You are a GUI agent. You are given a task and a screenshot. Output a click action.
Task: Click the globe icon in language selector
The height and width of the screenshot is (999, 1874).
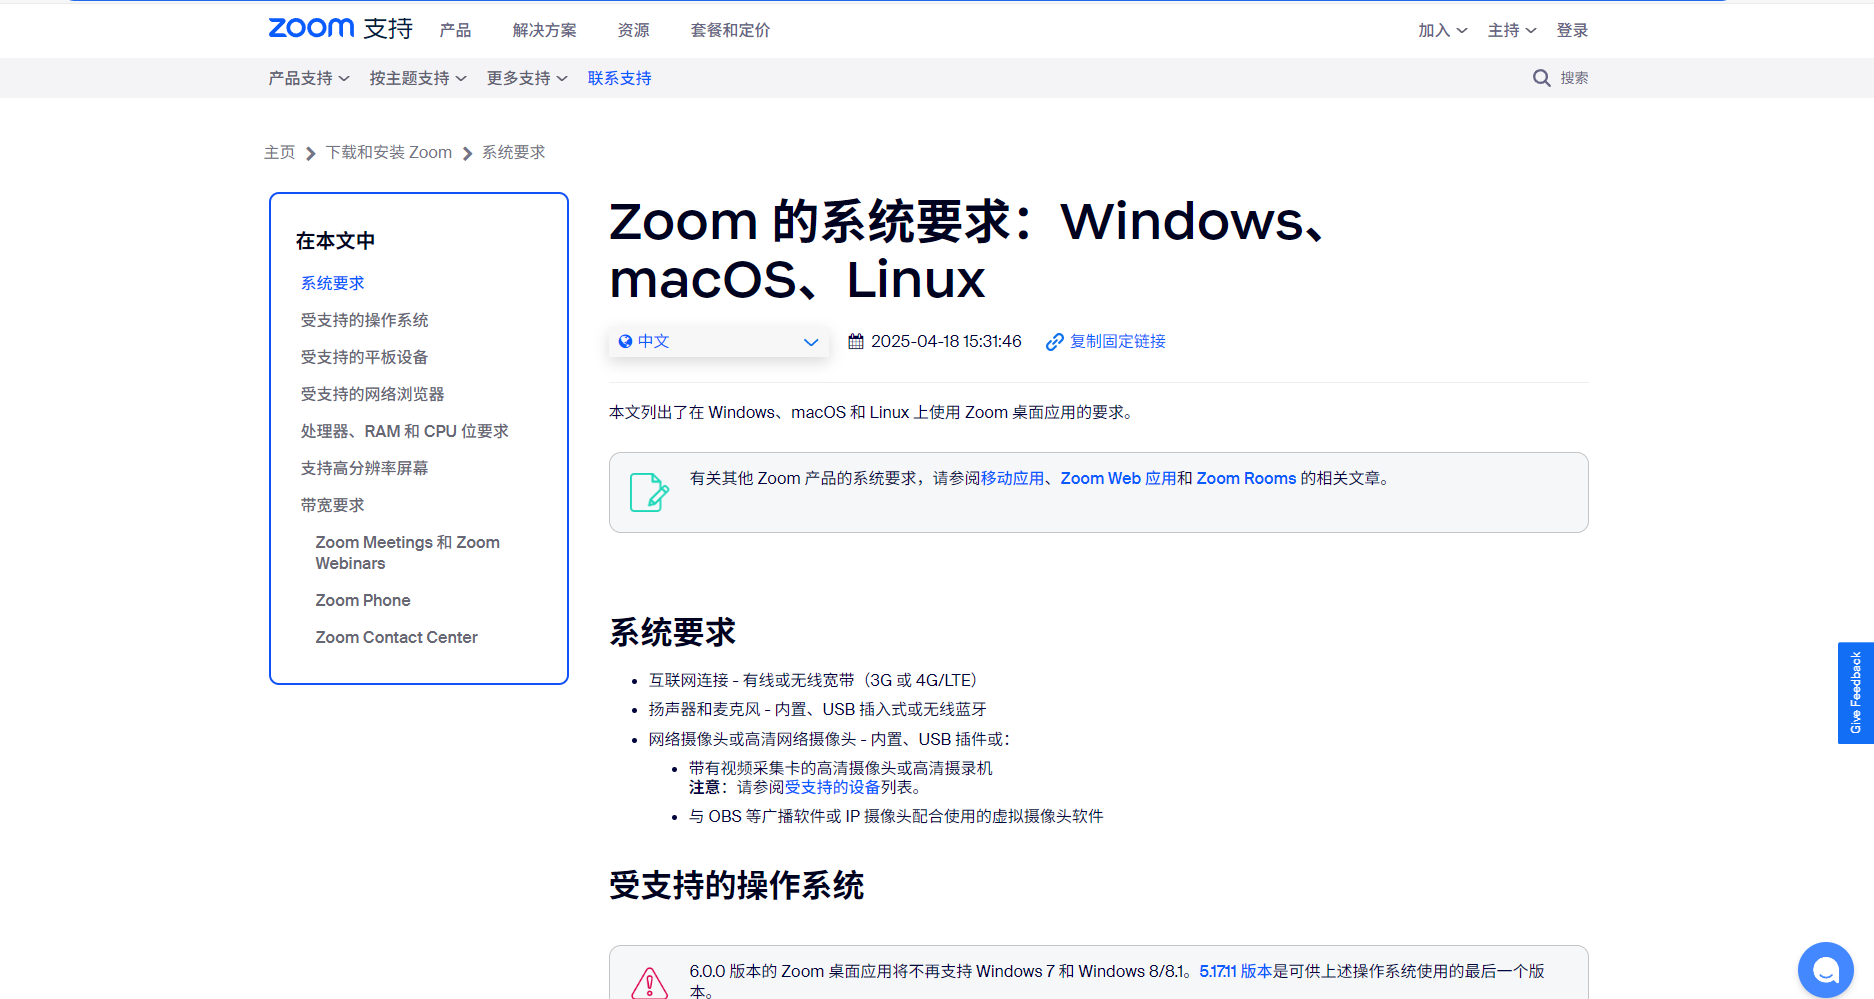[x=625, y=342]
